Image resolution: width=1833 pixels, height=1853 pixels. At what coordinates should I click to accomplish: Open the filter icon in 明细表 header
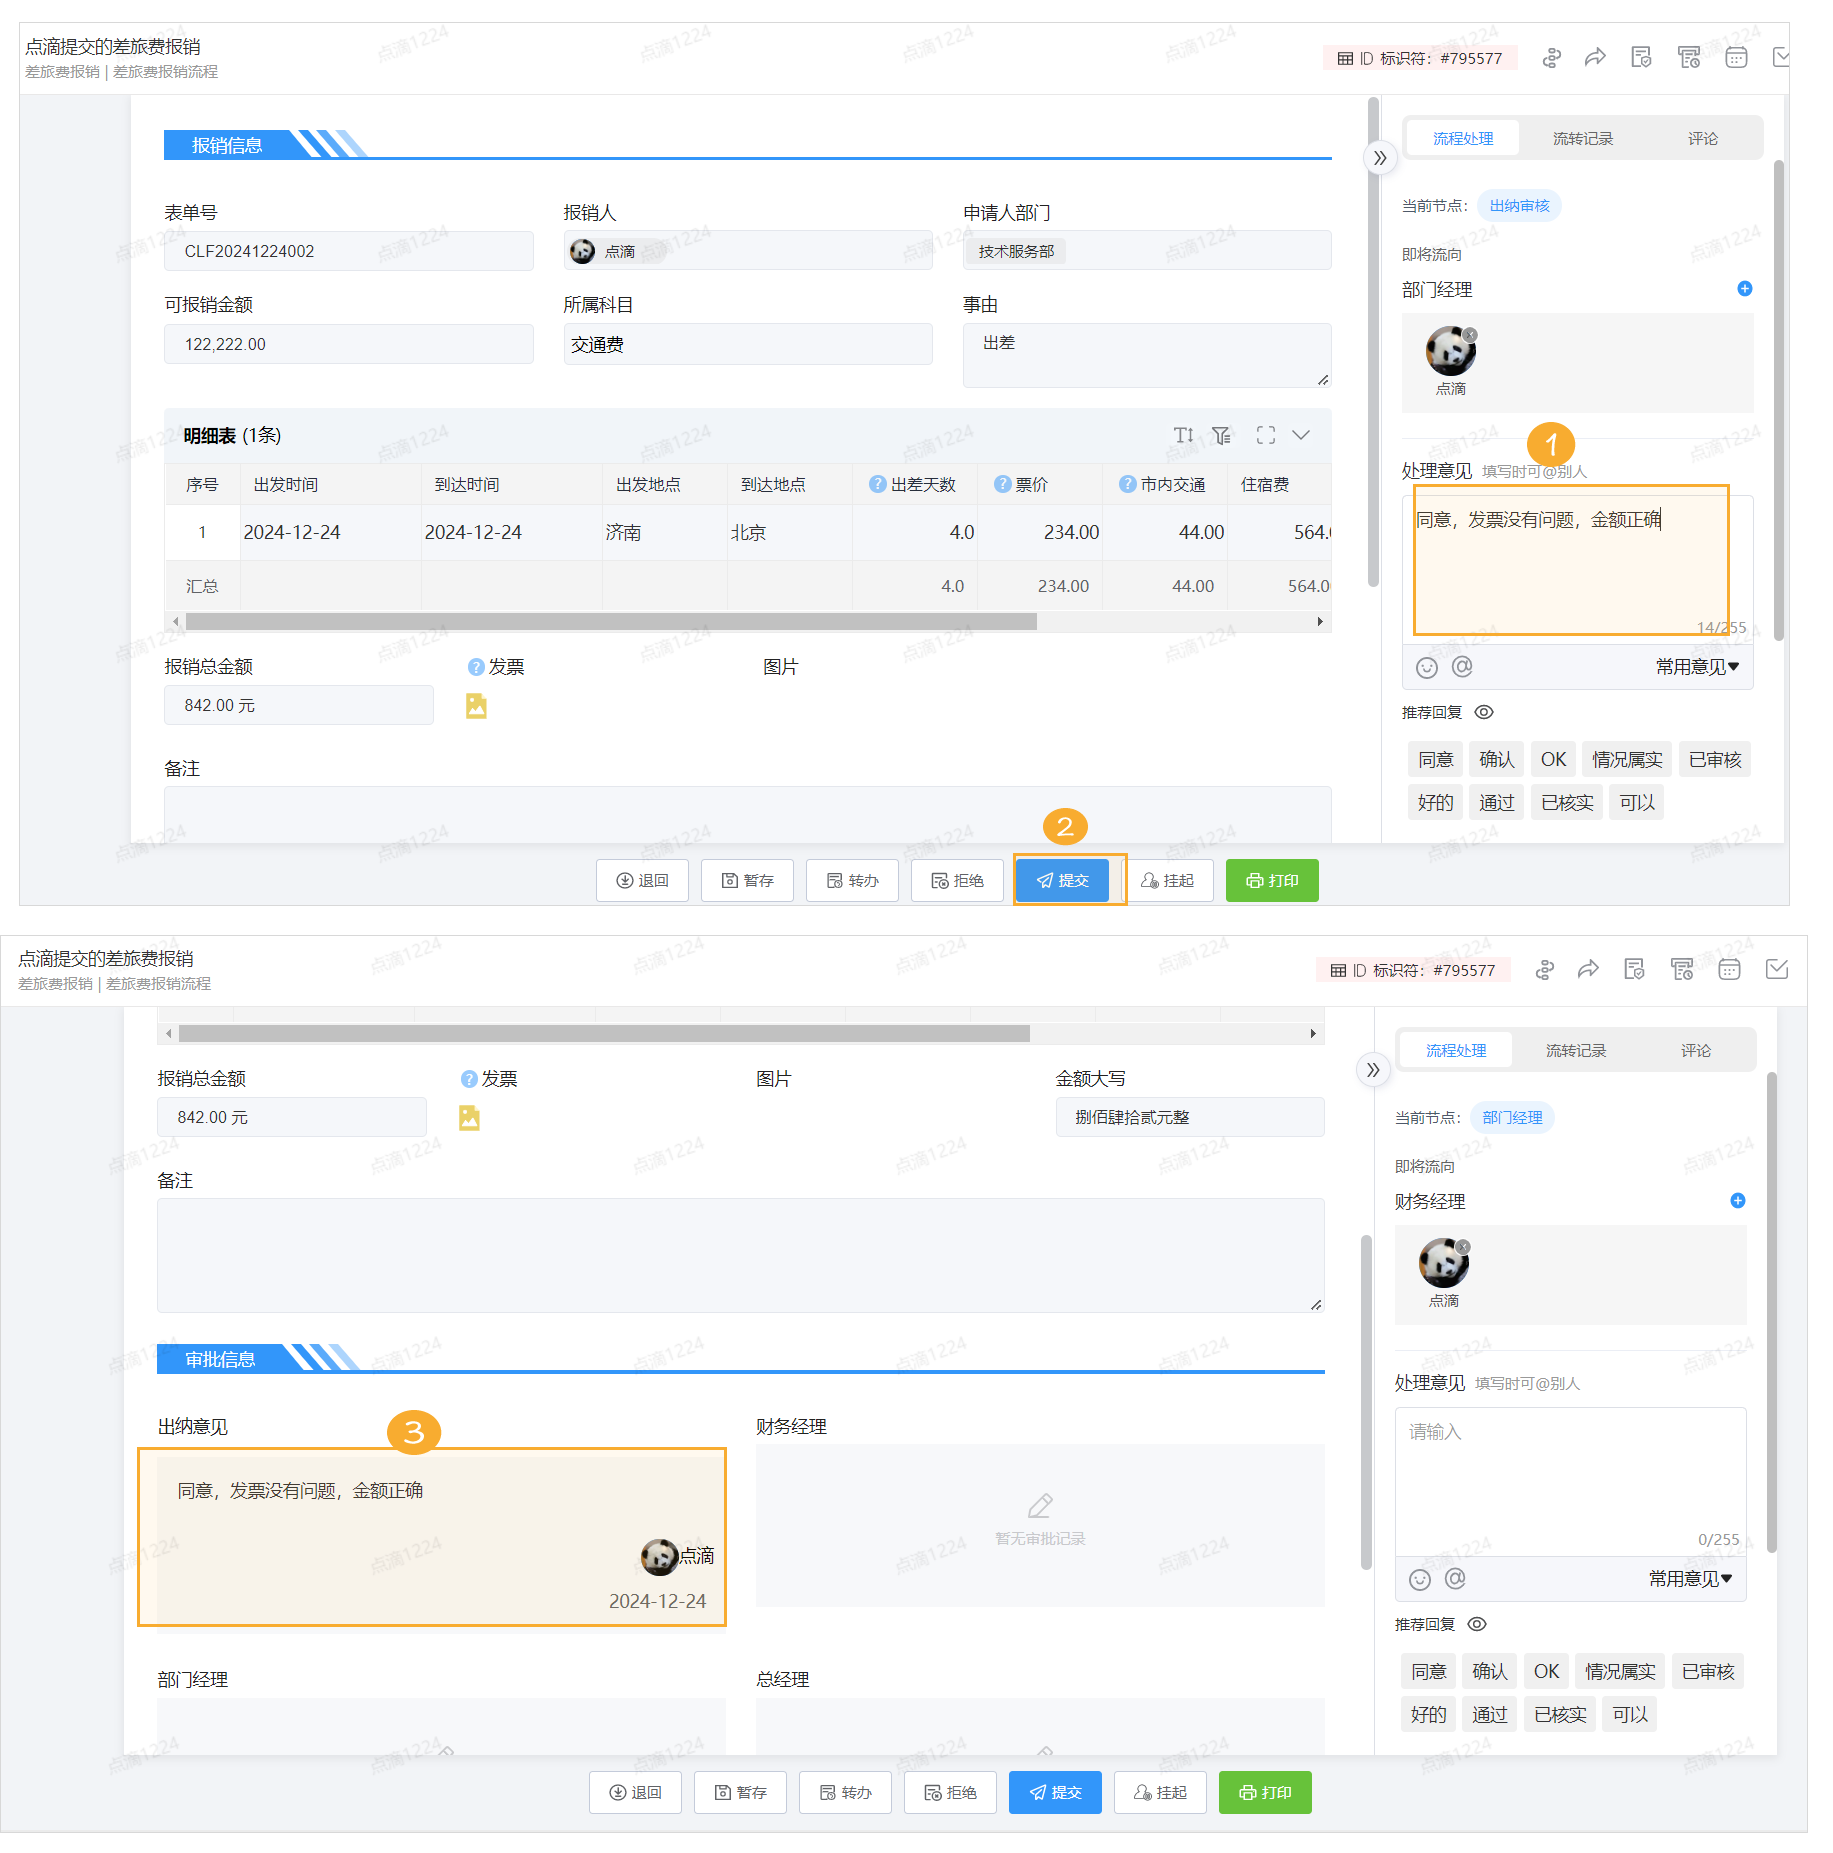(x=1221, y=435)
